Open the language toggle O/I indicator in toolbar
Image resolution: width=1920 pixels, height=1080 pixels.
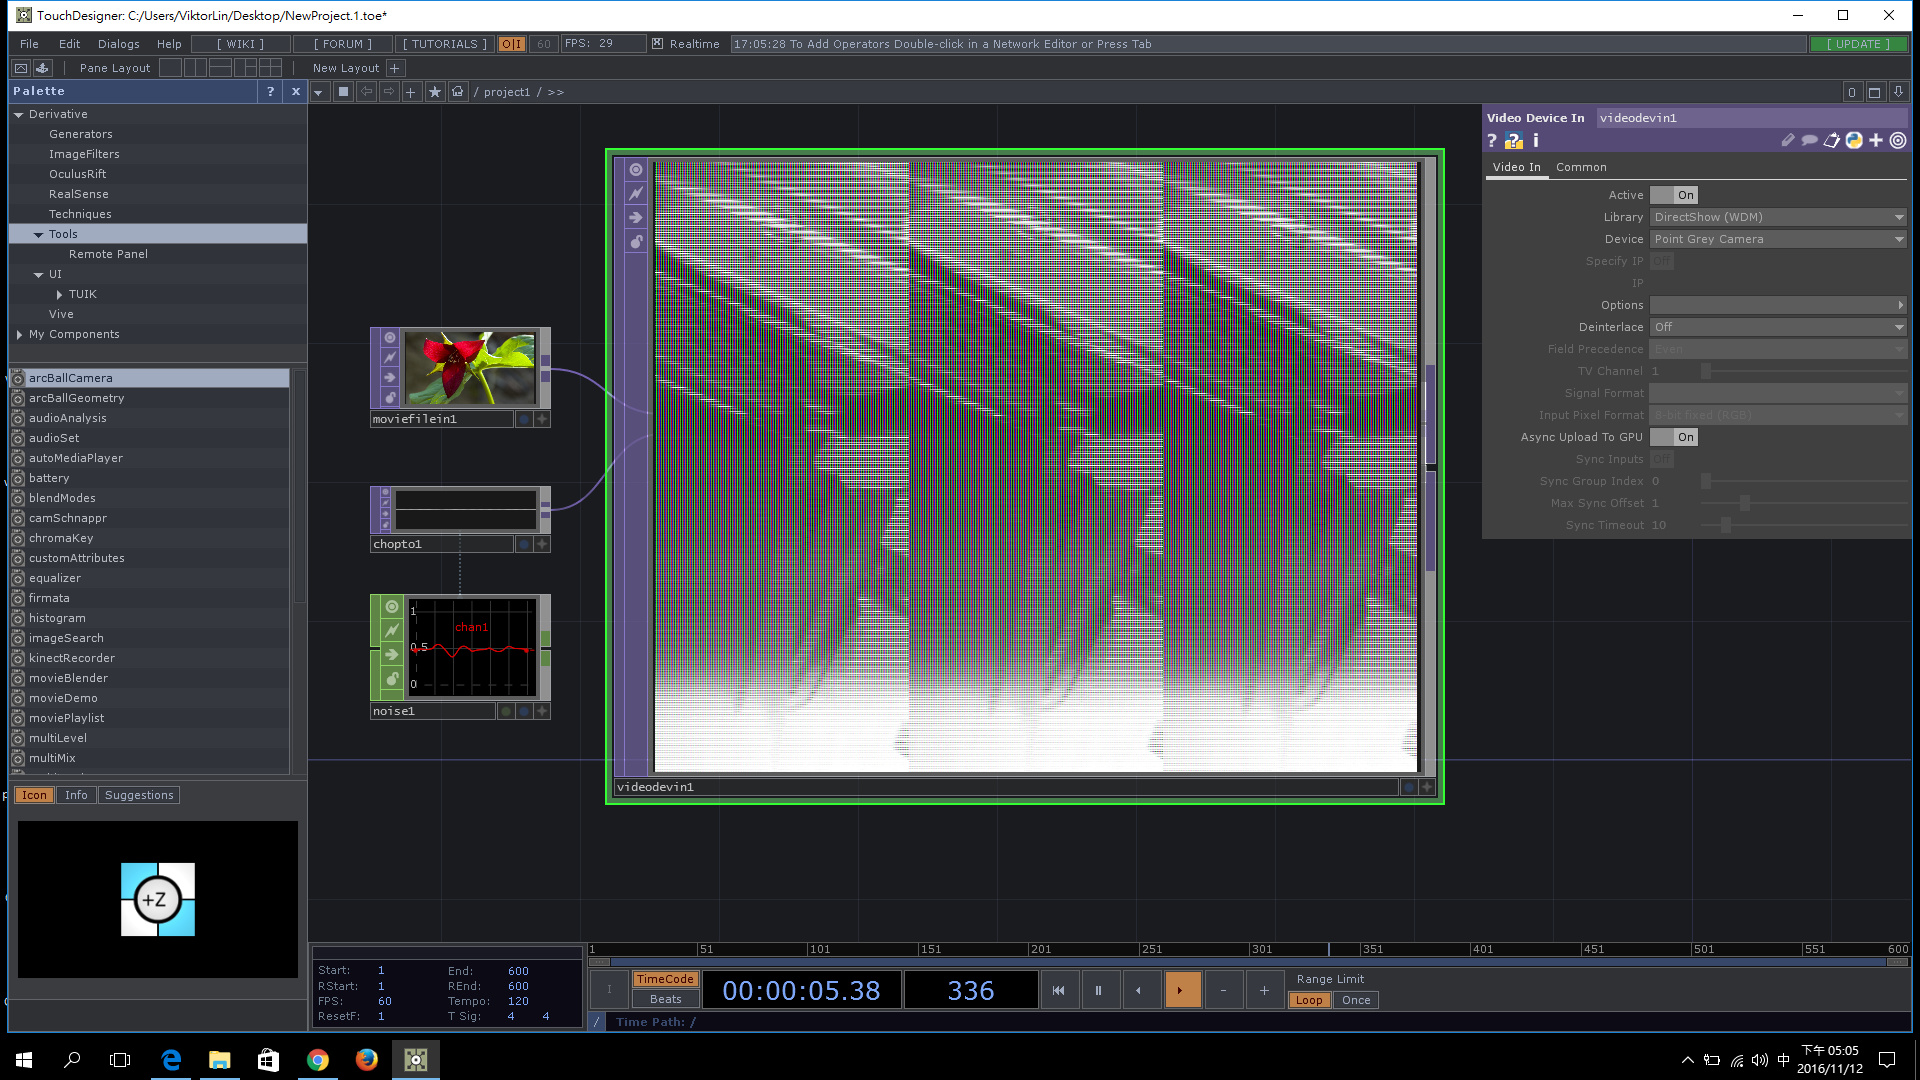click(x=511, y=44)
